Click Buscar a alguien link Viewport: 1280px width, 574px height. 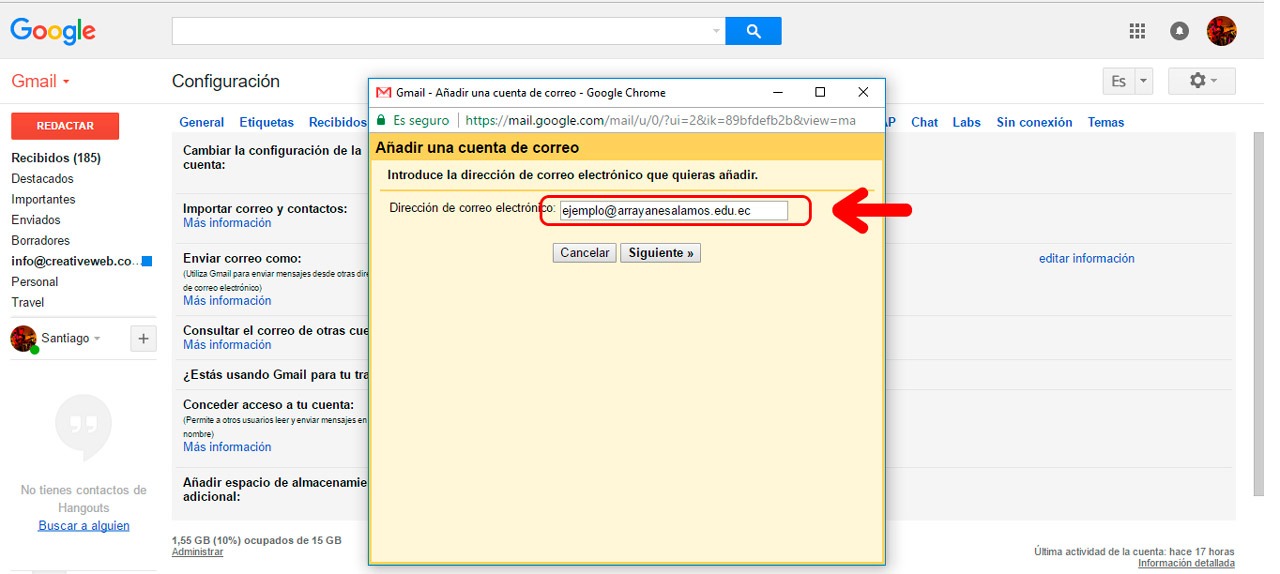[84, 526]
